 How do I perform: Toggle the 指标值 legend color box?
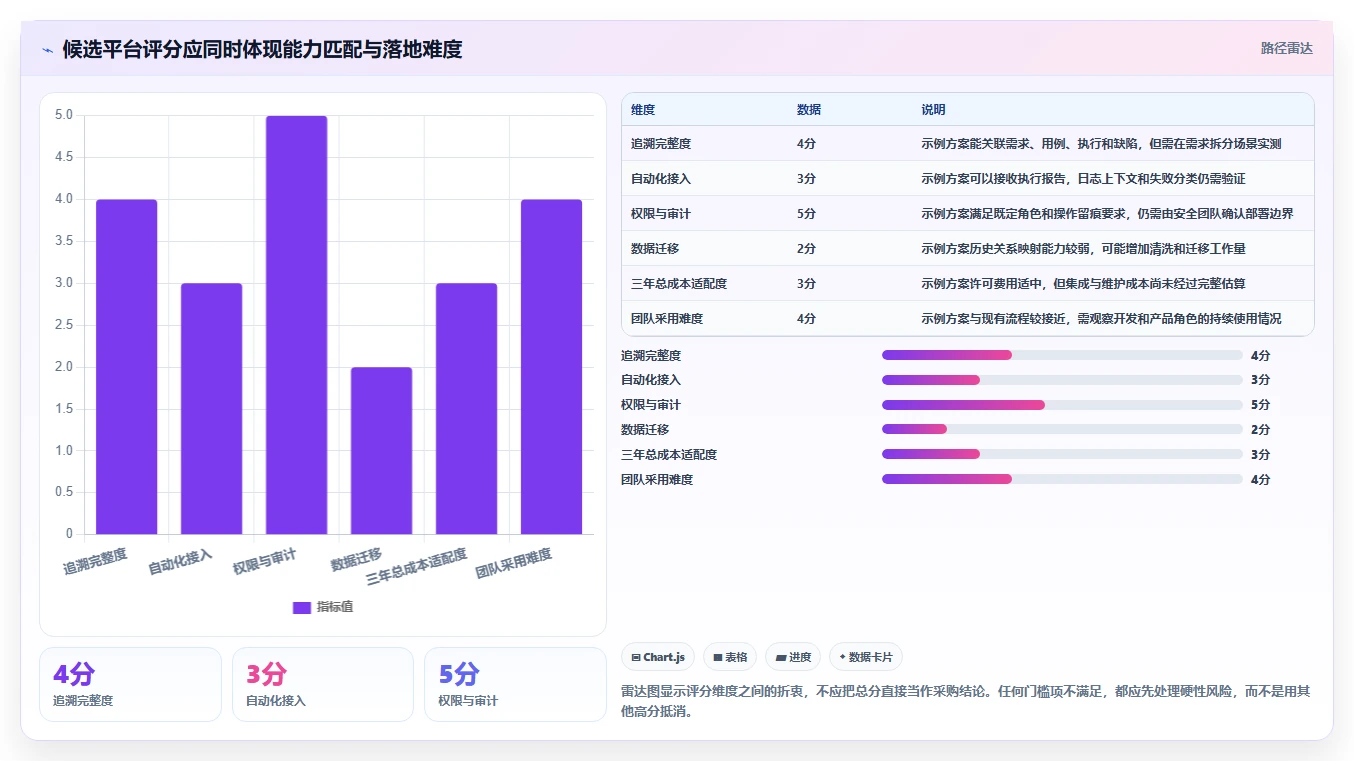[302, 607]
